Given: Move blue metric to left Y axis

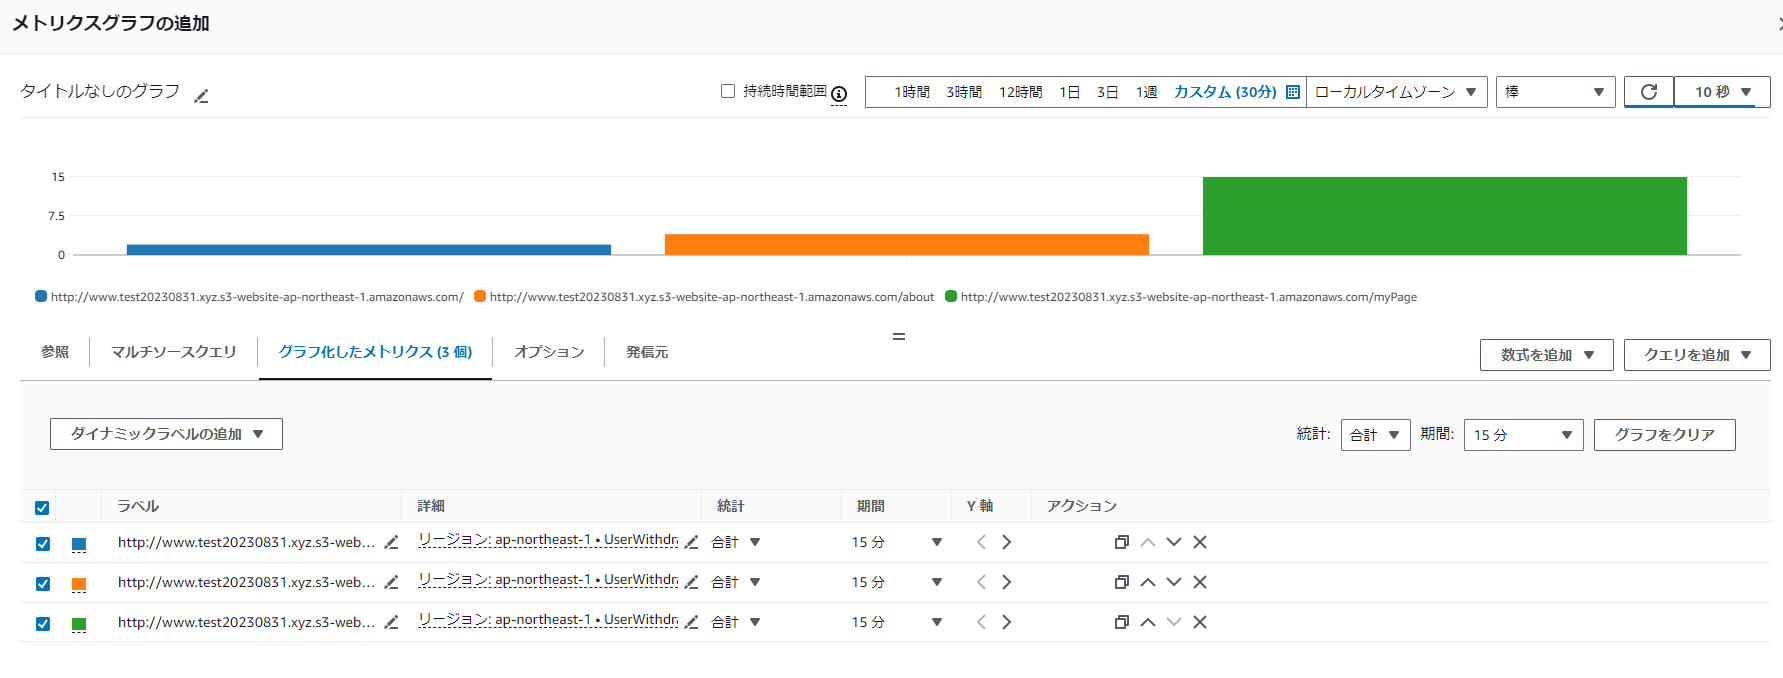Looking at the screenshot, I should pos(981,542).
